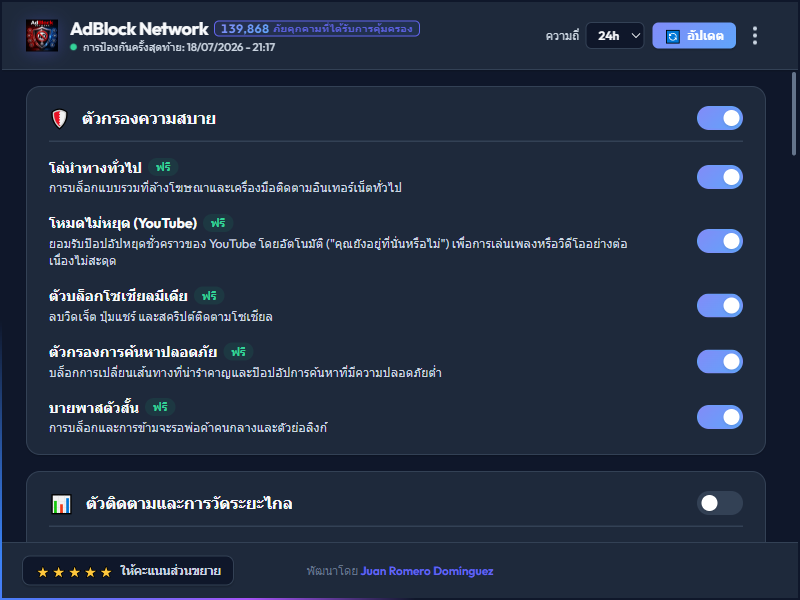Click the ให้คะแนนส่วนขยาย rate extension button
Image resolution: width=800 pixels, height=600 pixels.
[x=128, y=570]
